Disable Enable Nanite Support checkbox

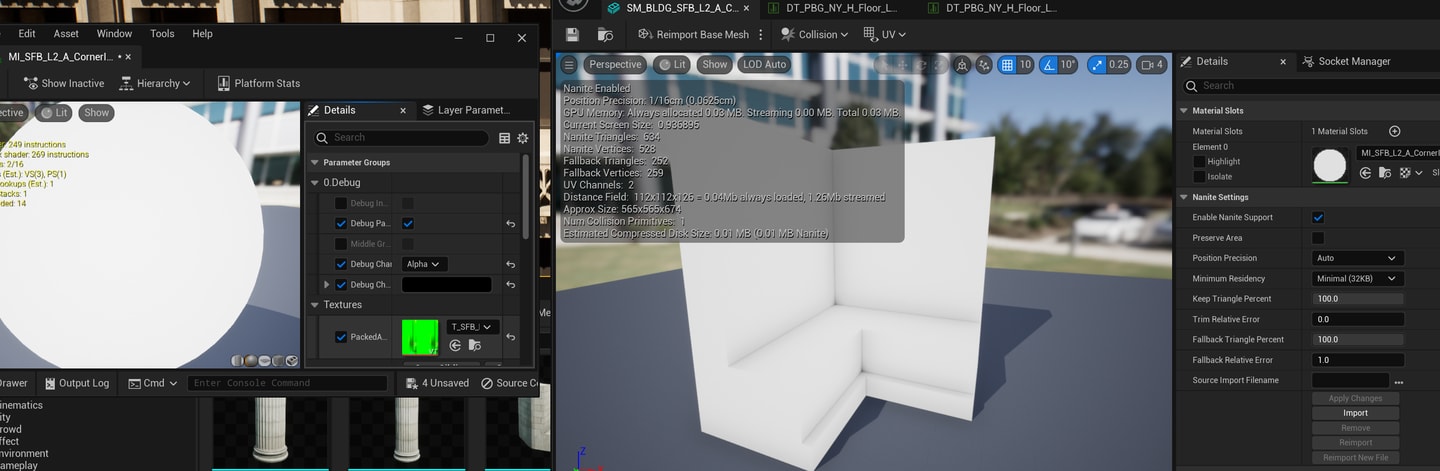point(1318,218)
